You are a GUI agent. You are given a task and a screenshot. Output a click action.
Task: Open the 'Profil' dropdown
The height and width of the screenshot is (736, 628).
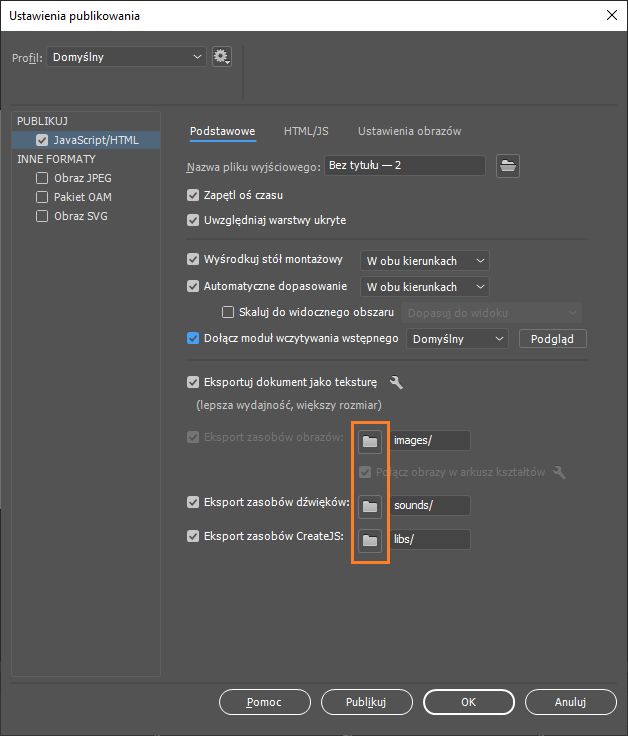127,57
